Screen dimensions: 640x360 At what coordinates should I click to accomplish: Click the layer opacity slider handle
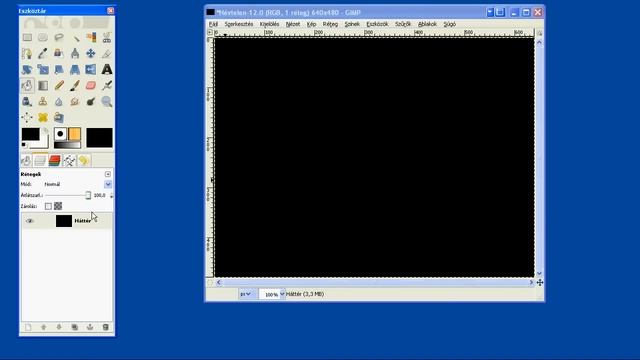[x=88, y=196]
